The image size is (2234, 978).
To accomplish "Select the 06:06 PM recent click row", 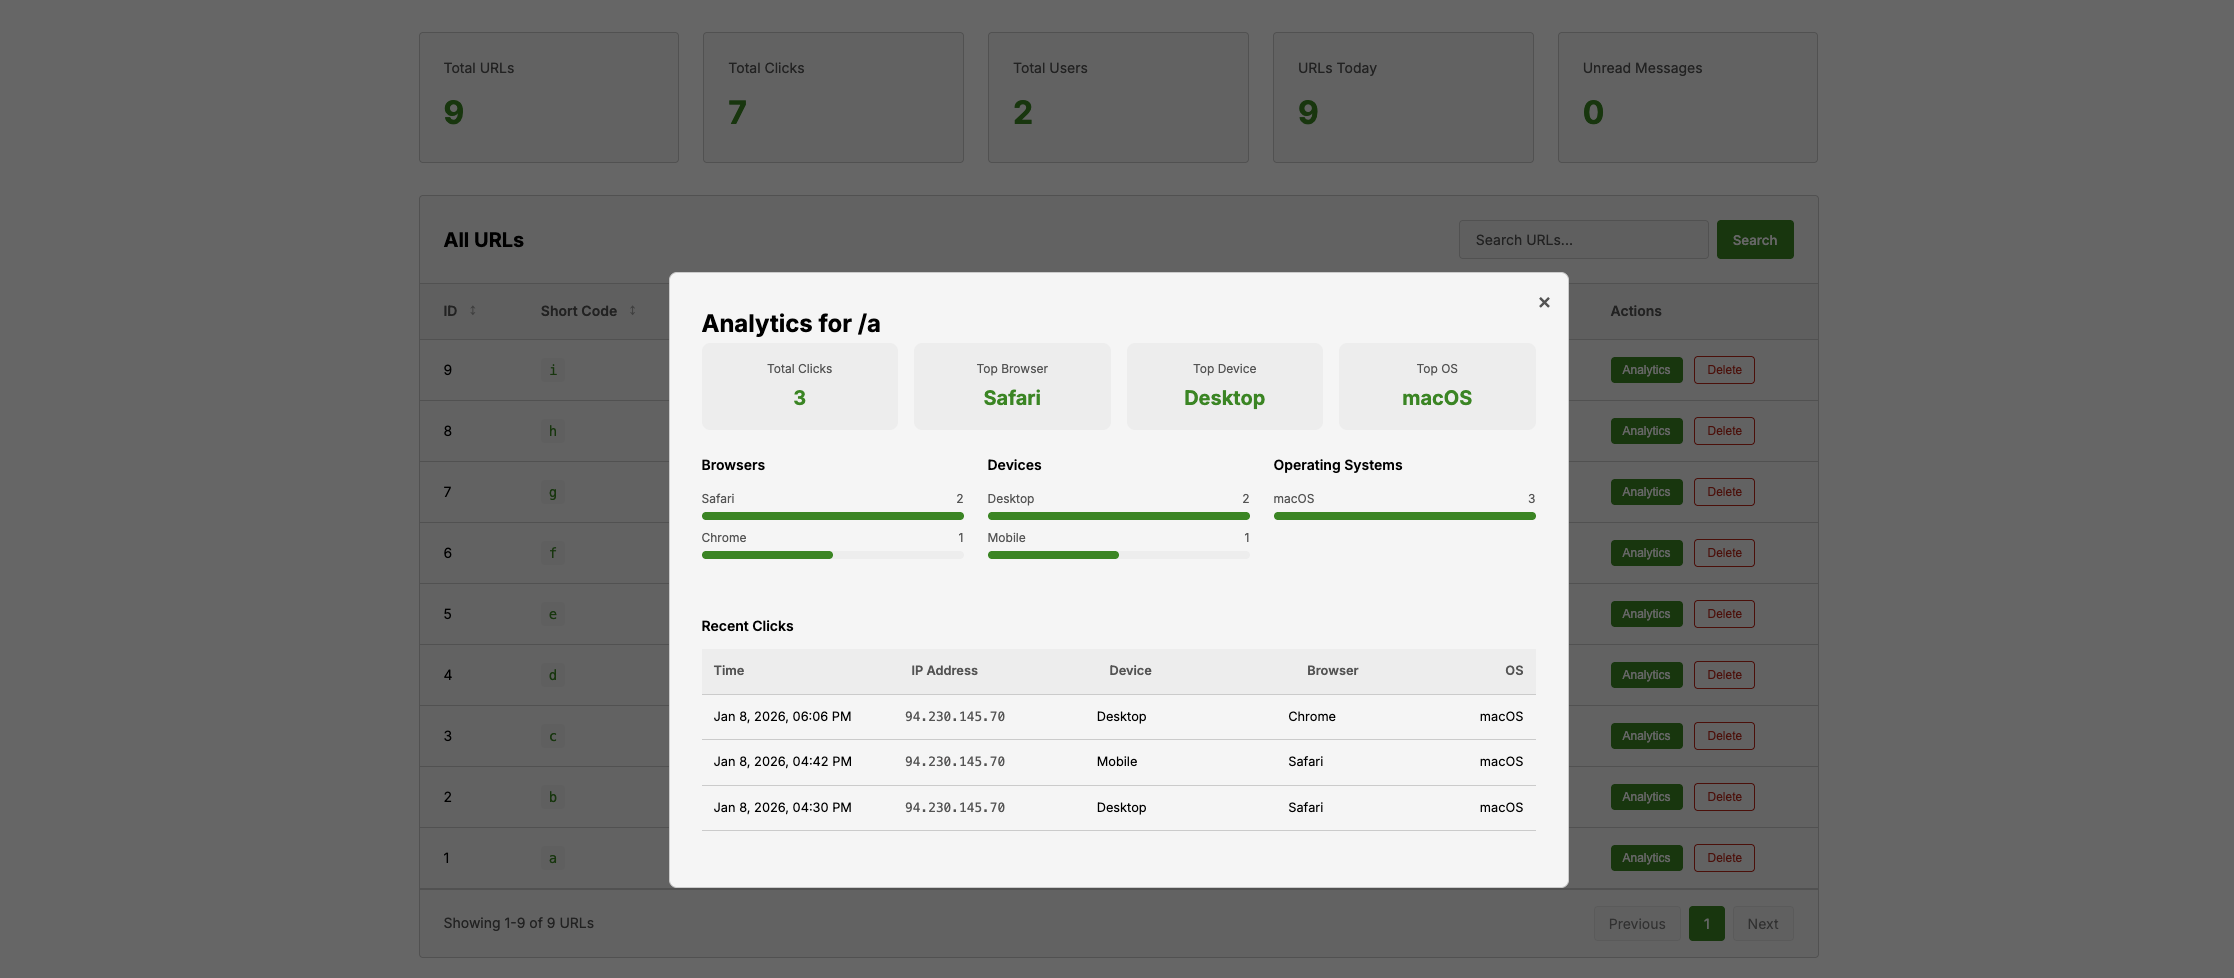I will pyautogui.click(x=1118, y=717).
